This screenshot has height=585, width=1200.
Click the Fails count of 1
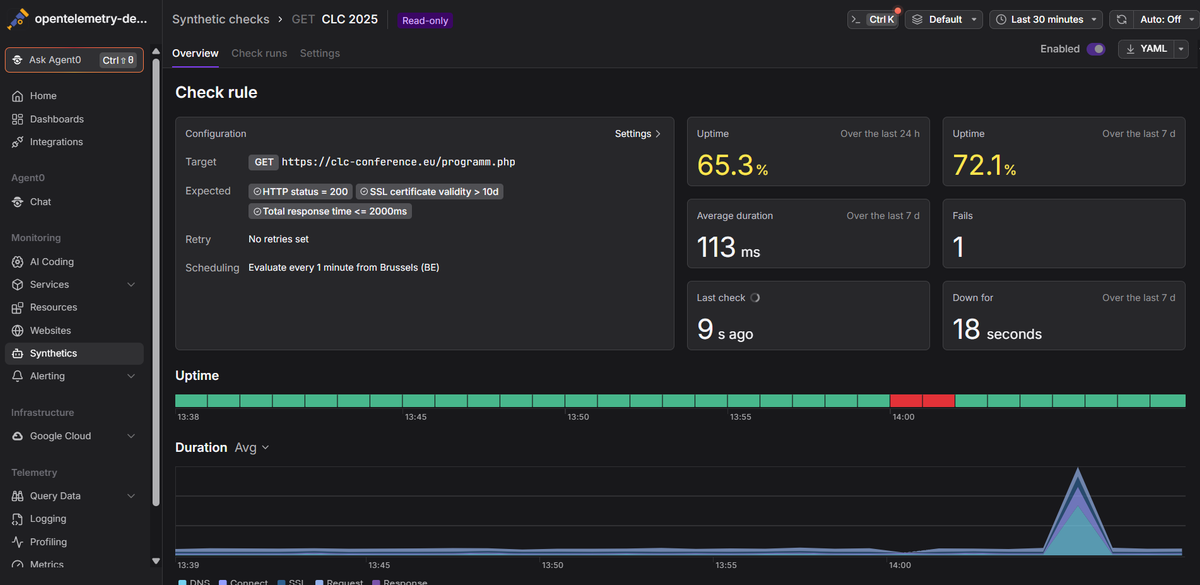(x=958, y=248)
